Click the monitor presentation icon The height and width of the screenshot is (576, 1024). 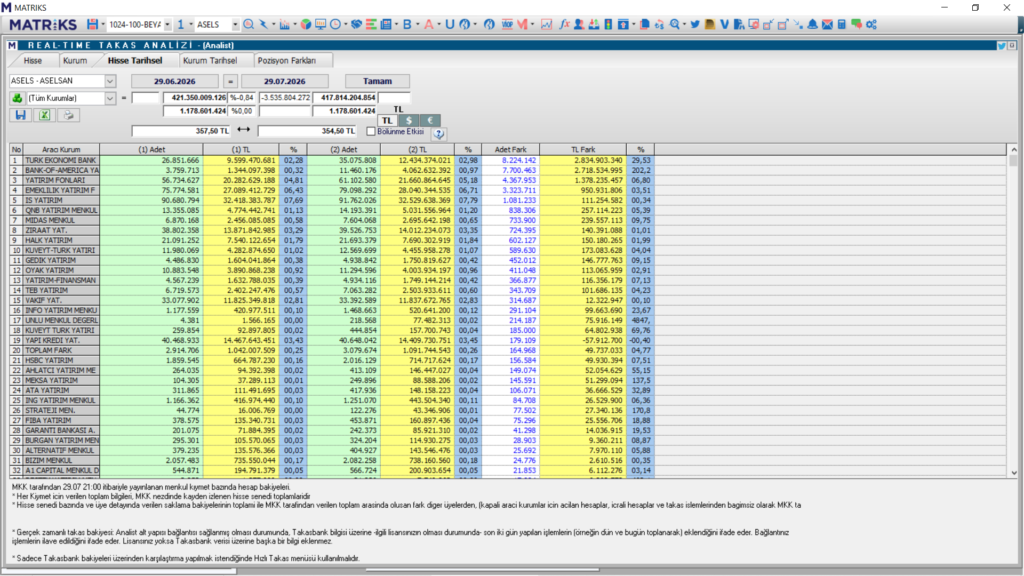[320, 24]
